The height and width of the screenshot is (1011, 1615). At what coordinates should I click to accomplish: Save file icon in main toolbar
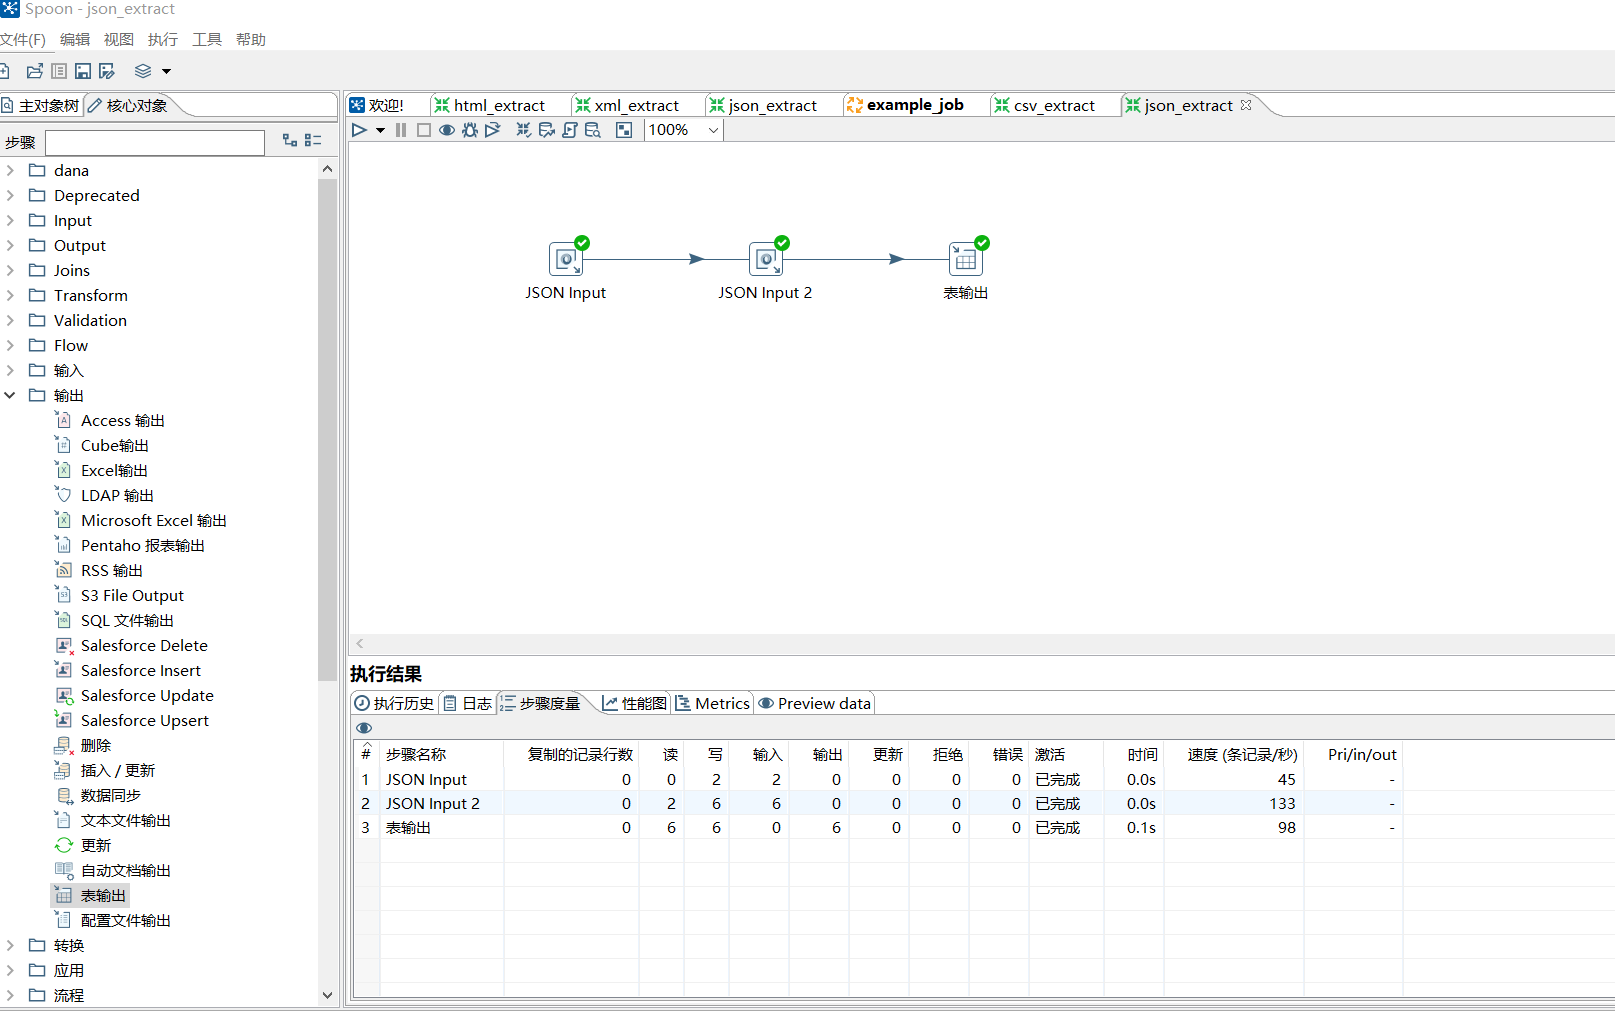click(x=83, y=71)
